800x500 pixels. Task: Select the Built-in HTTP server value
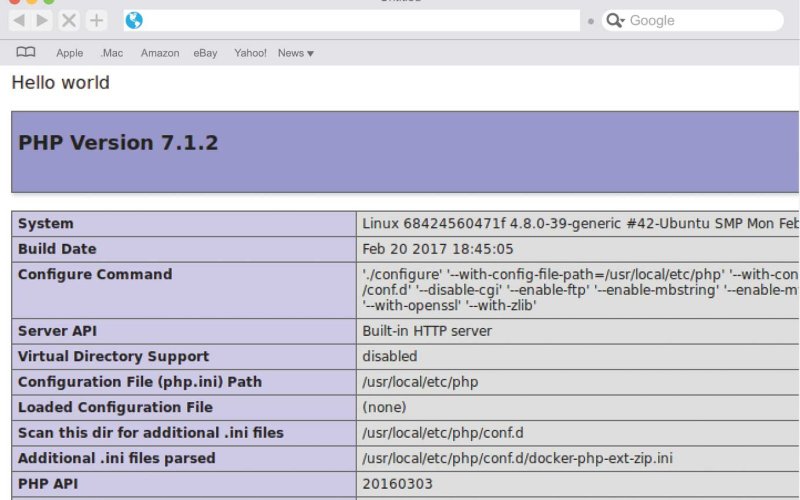coord(427,331)
